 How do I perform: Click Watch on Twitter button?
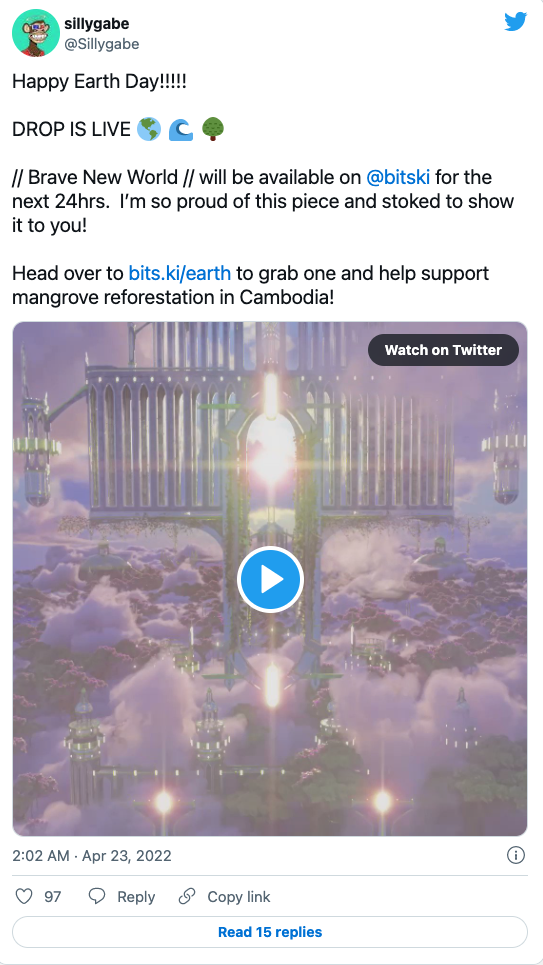443,350
